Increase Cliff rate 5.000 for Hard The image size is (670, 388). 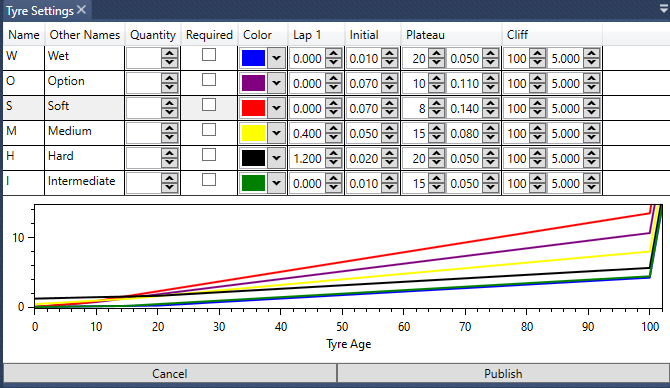tap(592, 153)
